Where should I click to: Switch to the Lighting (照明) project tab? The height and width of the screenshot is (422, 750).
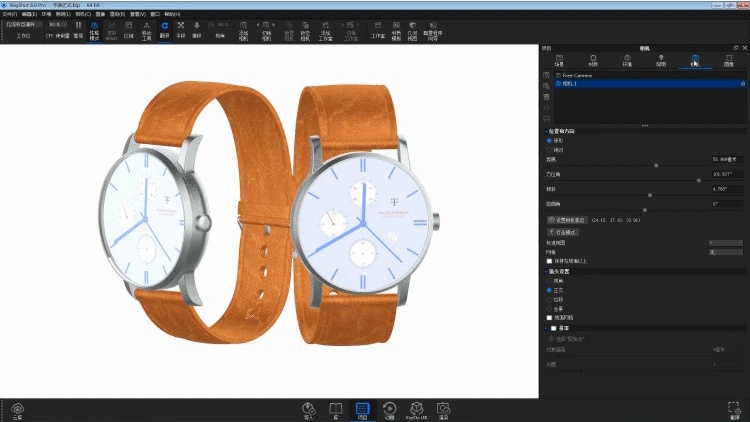pyautogui.click(x=661, y=61)
